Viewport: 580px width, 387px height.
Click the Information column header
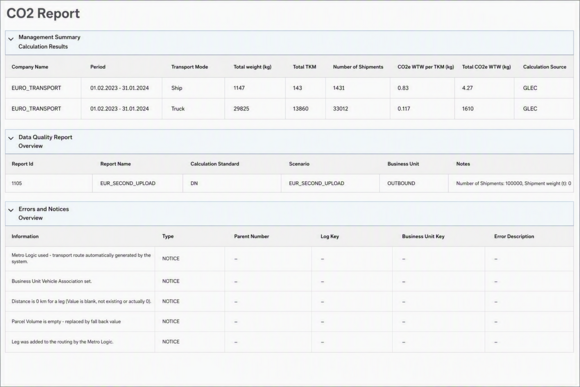(x=25, y=236)
